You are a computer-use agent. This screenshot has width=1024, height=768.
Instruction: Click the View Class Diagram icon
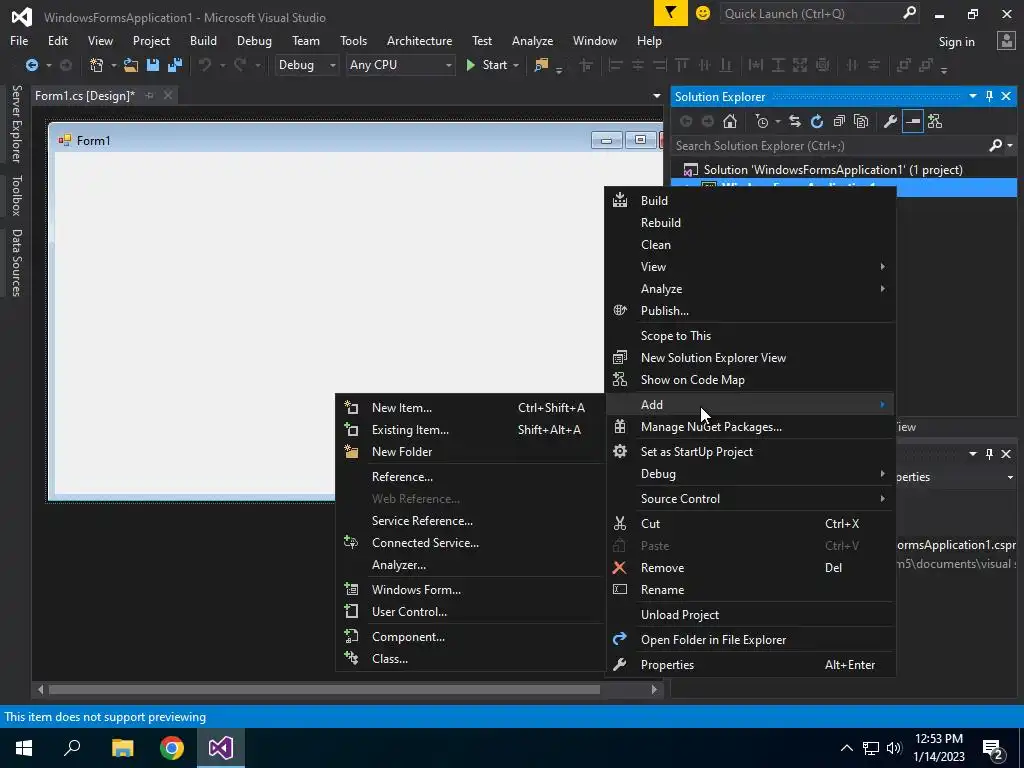[935, 121]
